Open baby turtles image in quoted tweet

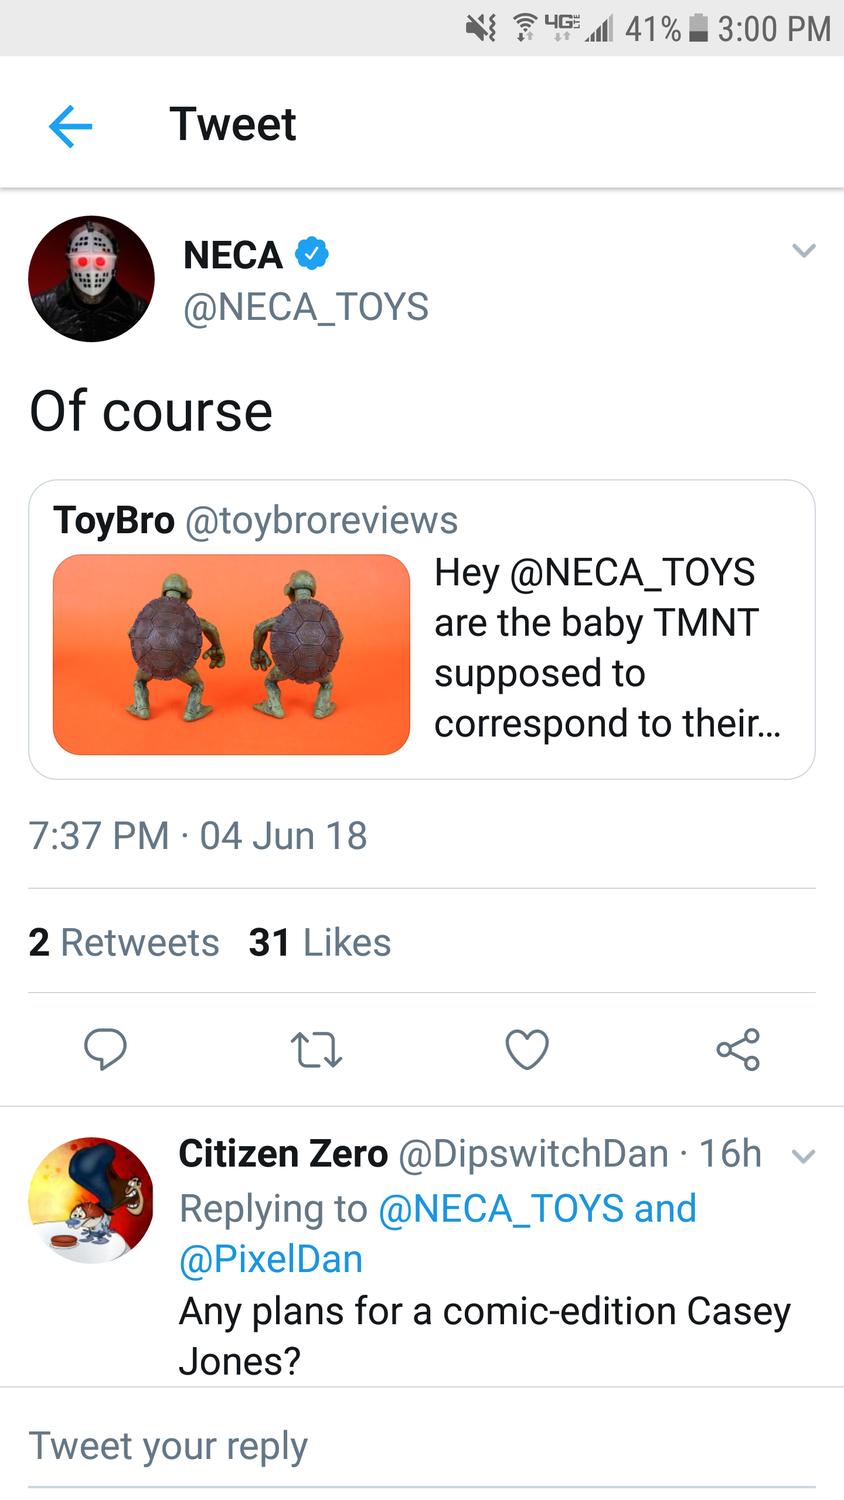coord(231,654)
